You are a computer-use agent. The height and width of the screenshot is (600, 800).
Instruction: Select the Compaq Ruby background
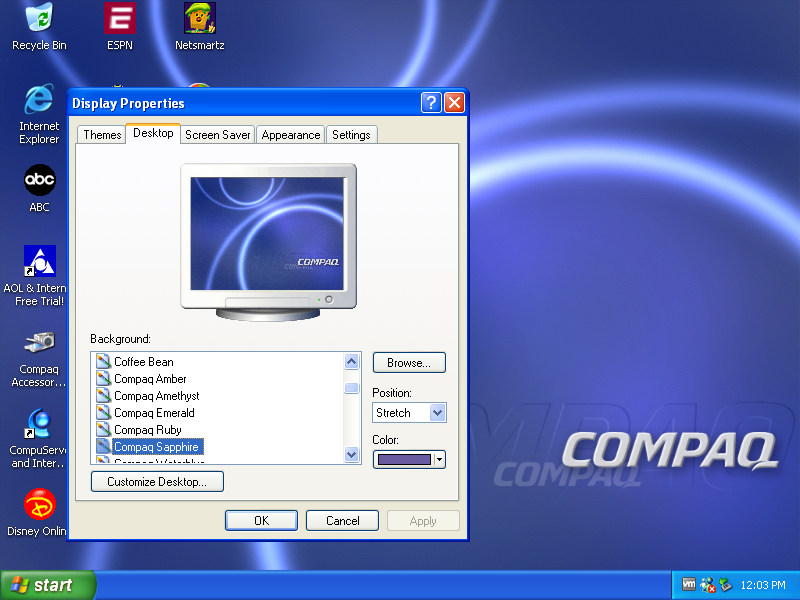147,430
